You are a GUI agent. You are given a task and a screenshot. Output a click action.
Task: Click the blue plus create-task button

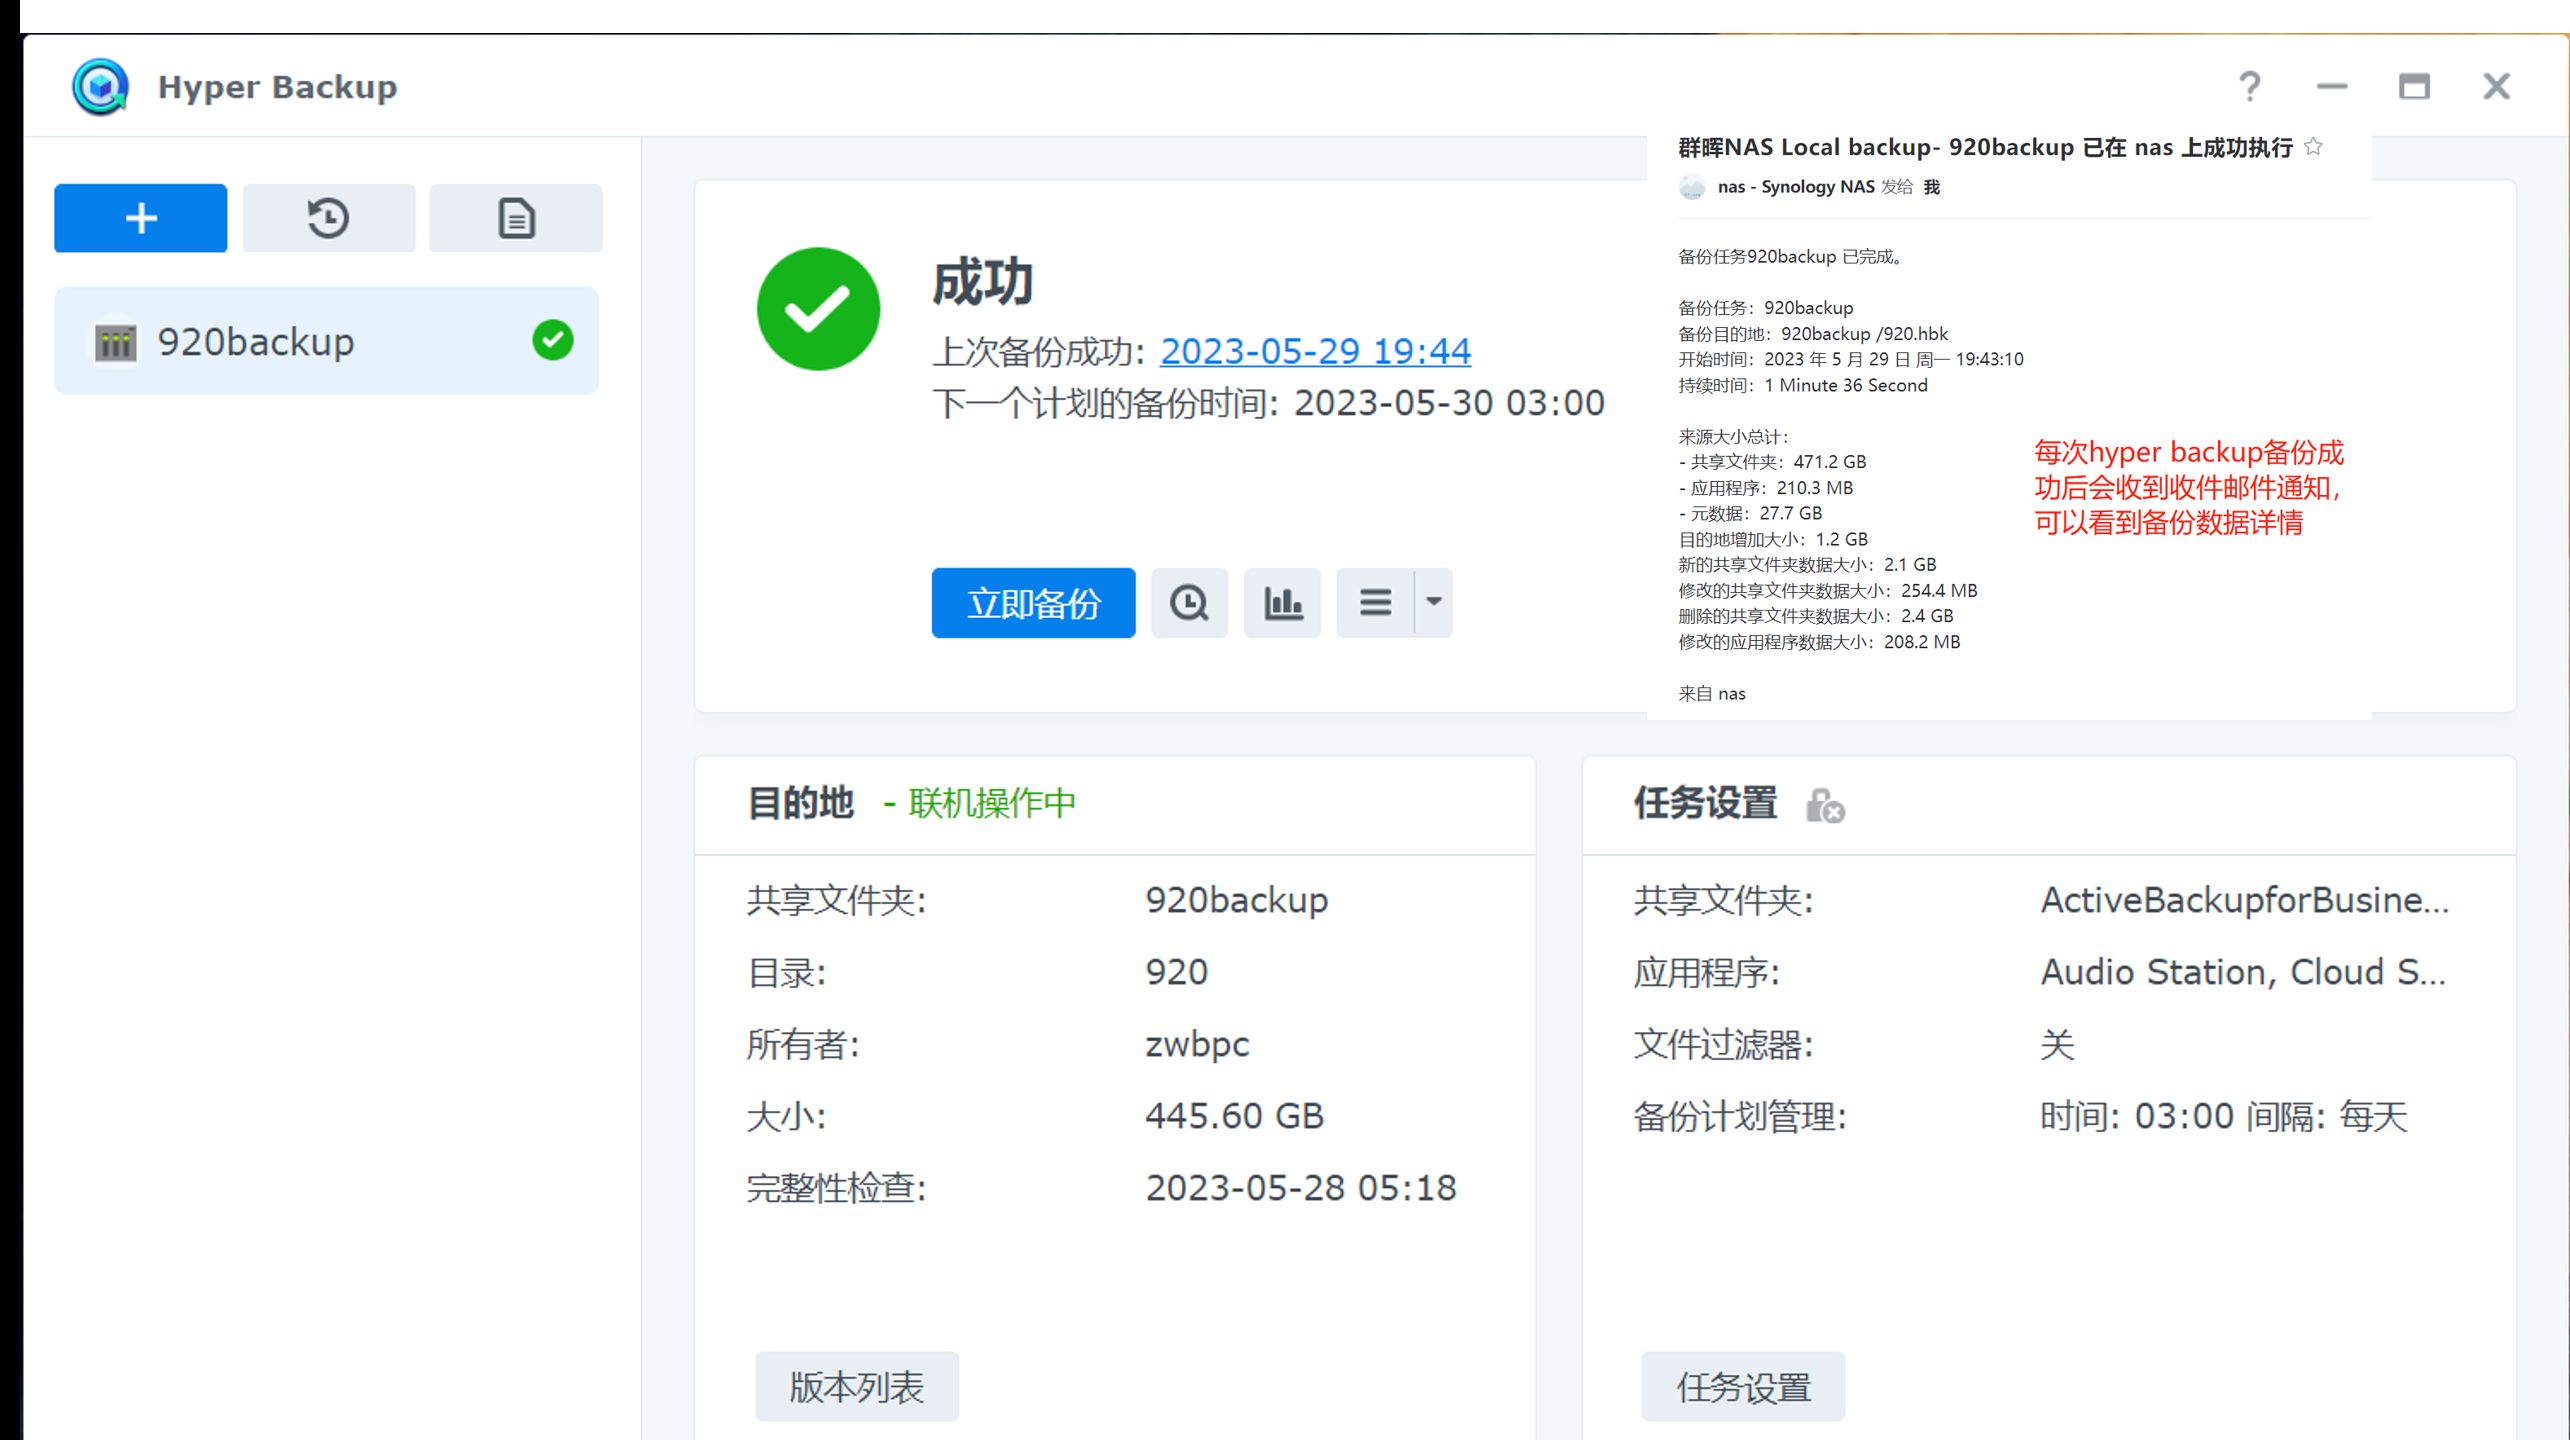[x=141, y=218]
